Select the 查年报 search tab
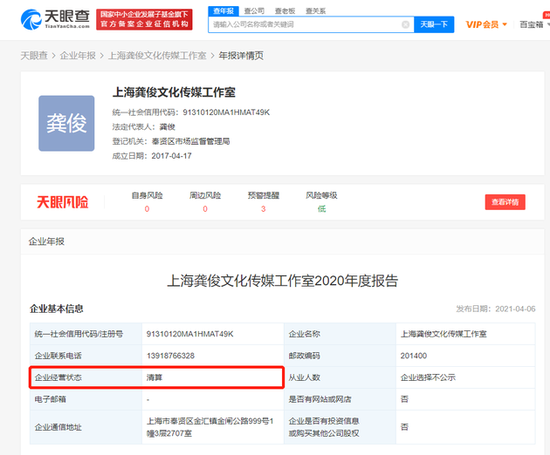The image size is (550, 455). [x=223, y=11]
